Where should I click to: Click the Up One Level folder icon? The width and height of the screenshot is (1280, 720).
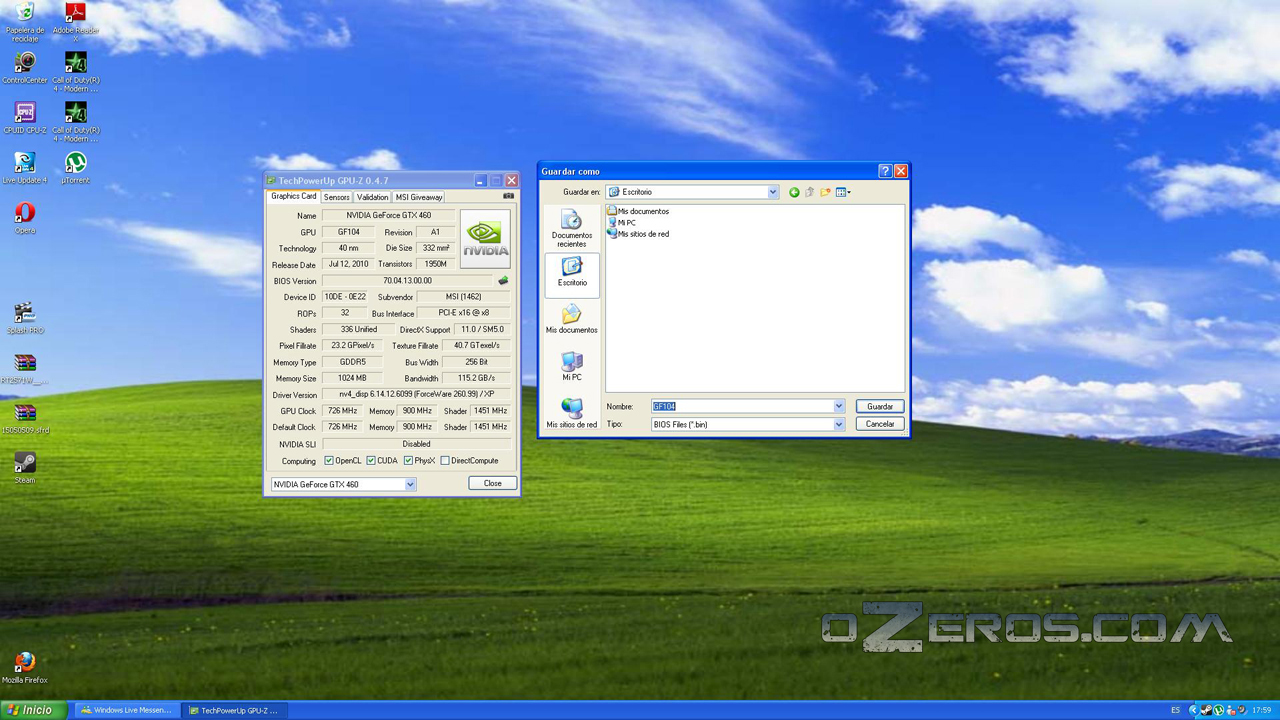(810, 192)
